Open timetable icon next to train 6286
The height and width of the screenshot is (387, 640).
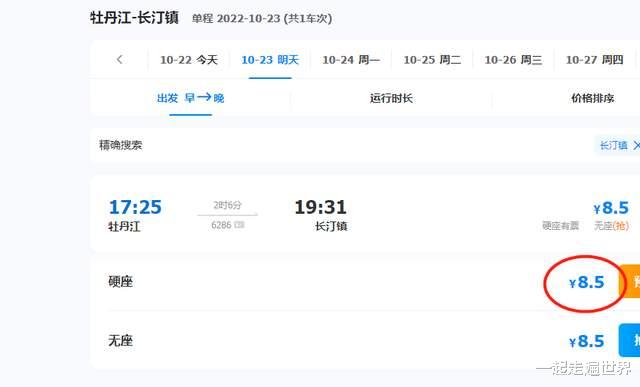coord(239,225)
